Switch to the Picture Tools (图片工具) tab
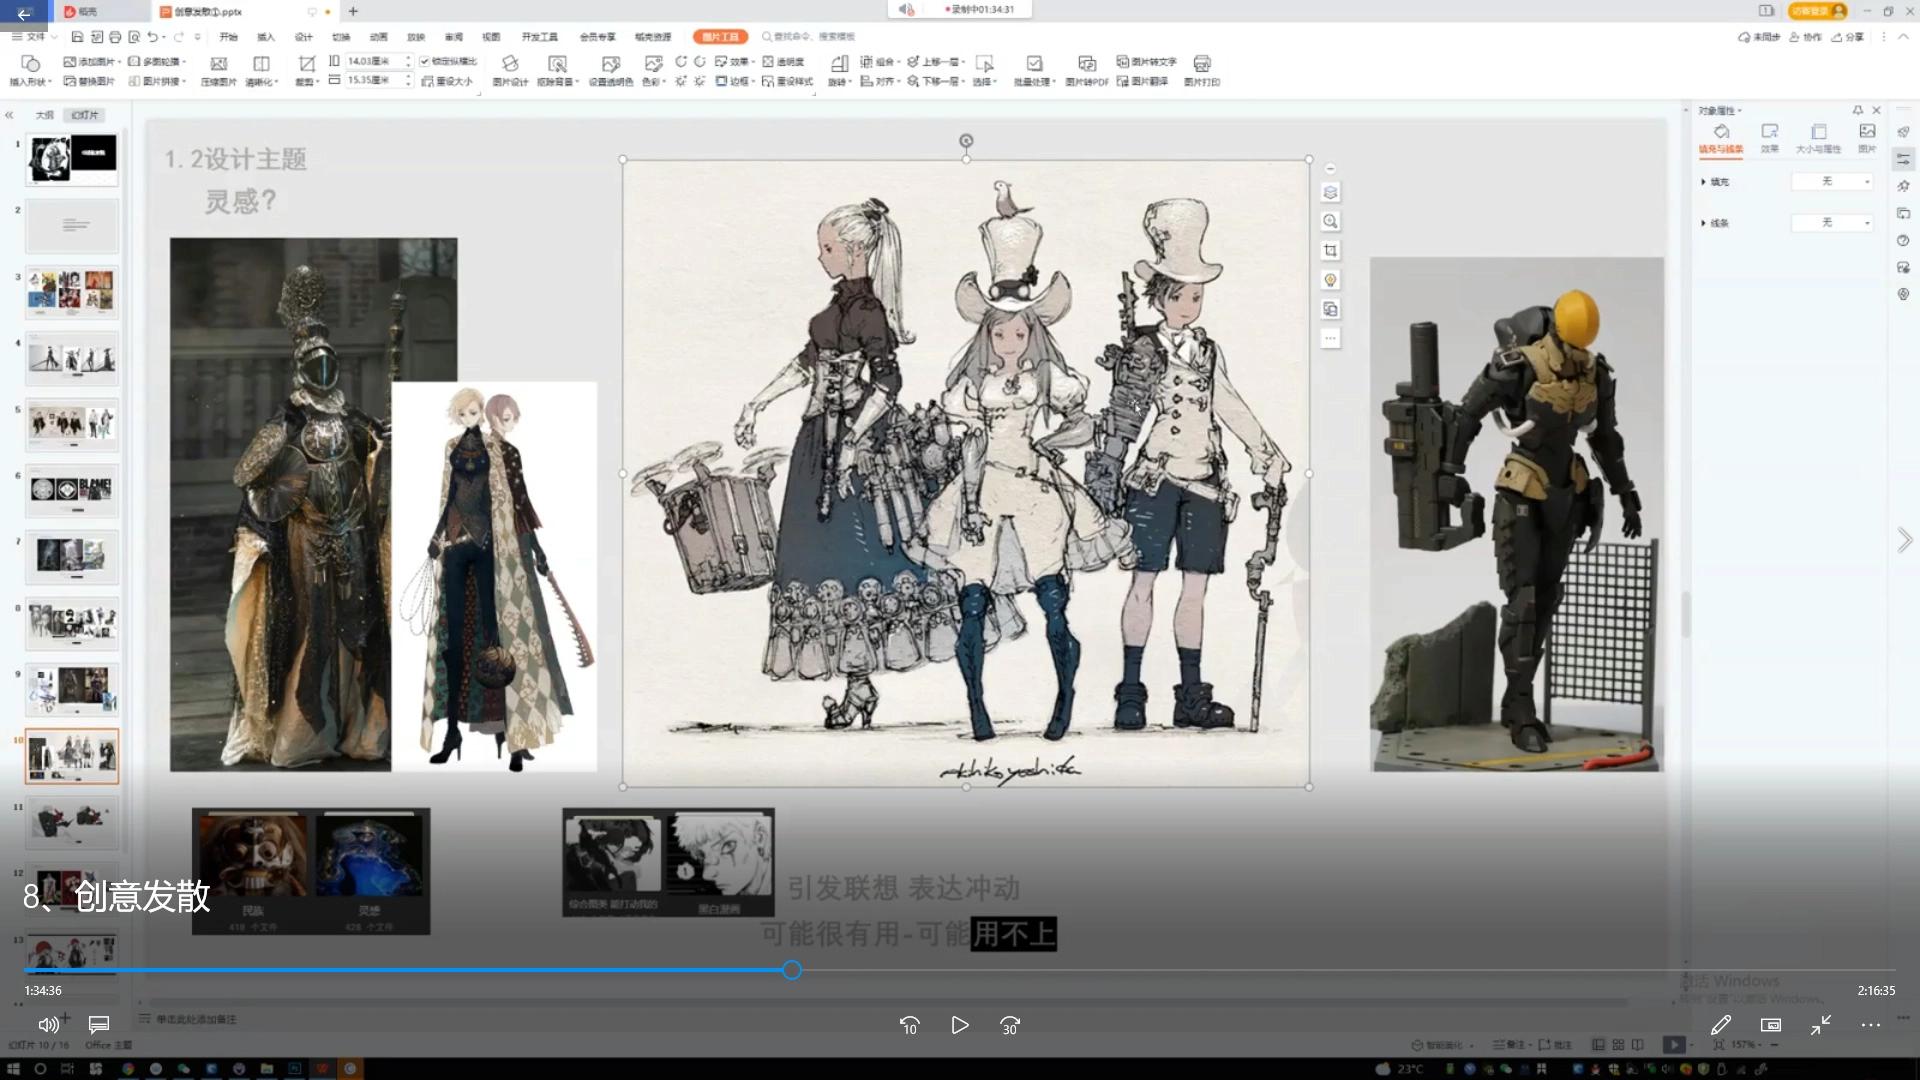This screenshot has height=1080, width=1920. tap(719, 37)
